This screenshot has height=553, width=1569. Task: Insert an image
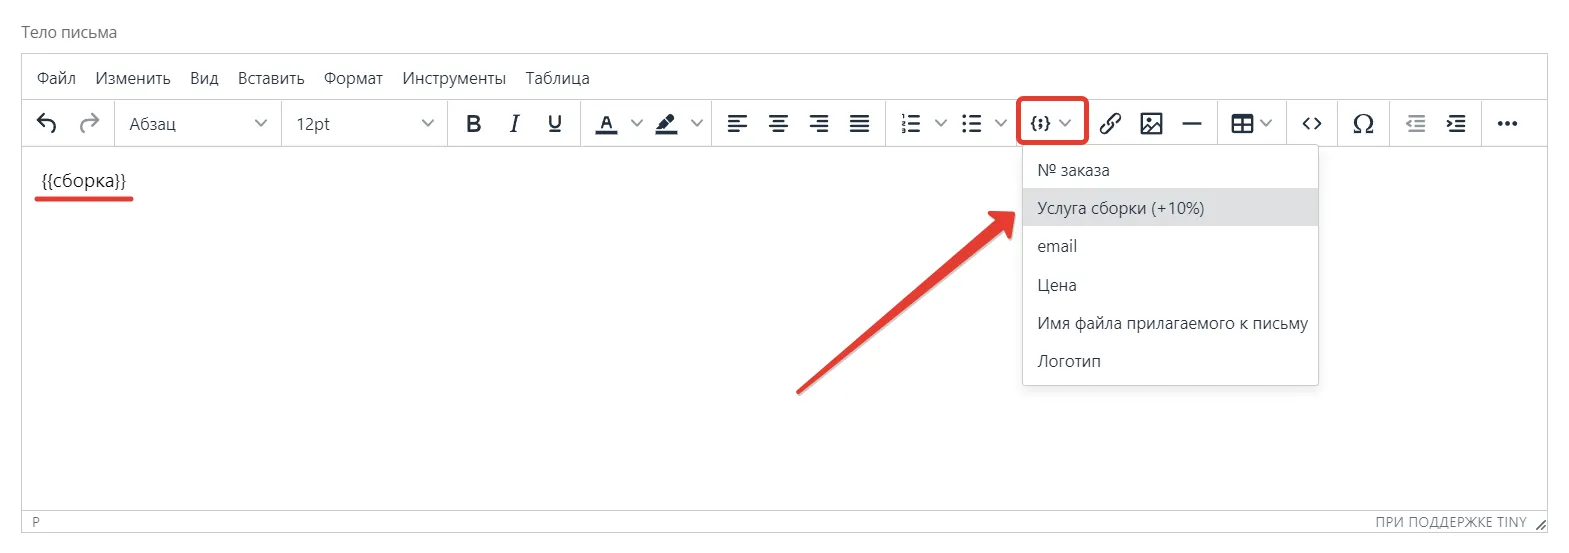(x=1151, y=123)
